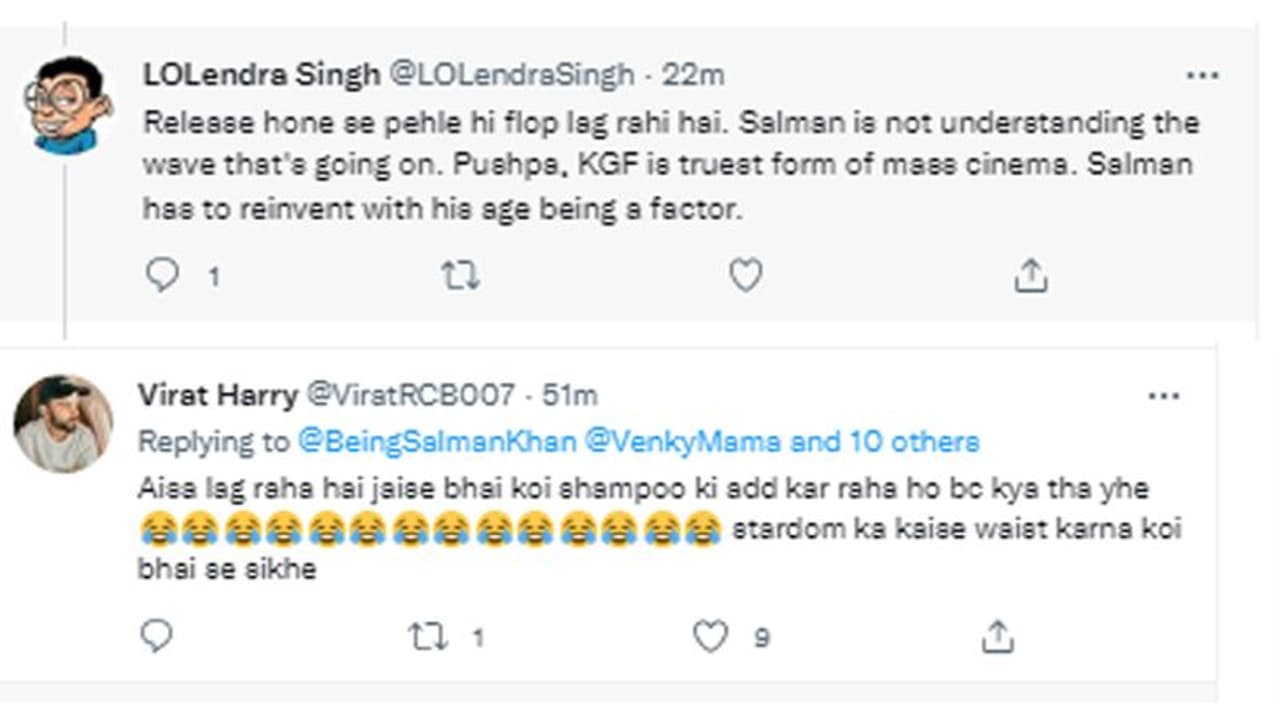Click the Virat Harry display name

(x=217, y=395)
